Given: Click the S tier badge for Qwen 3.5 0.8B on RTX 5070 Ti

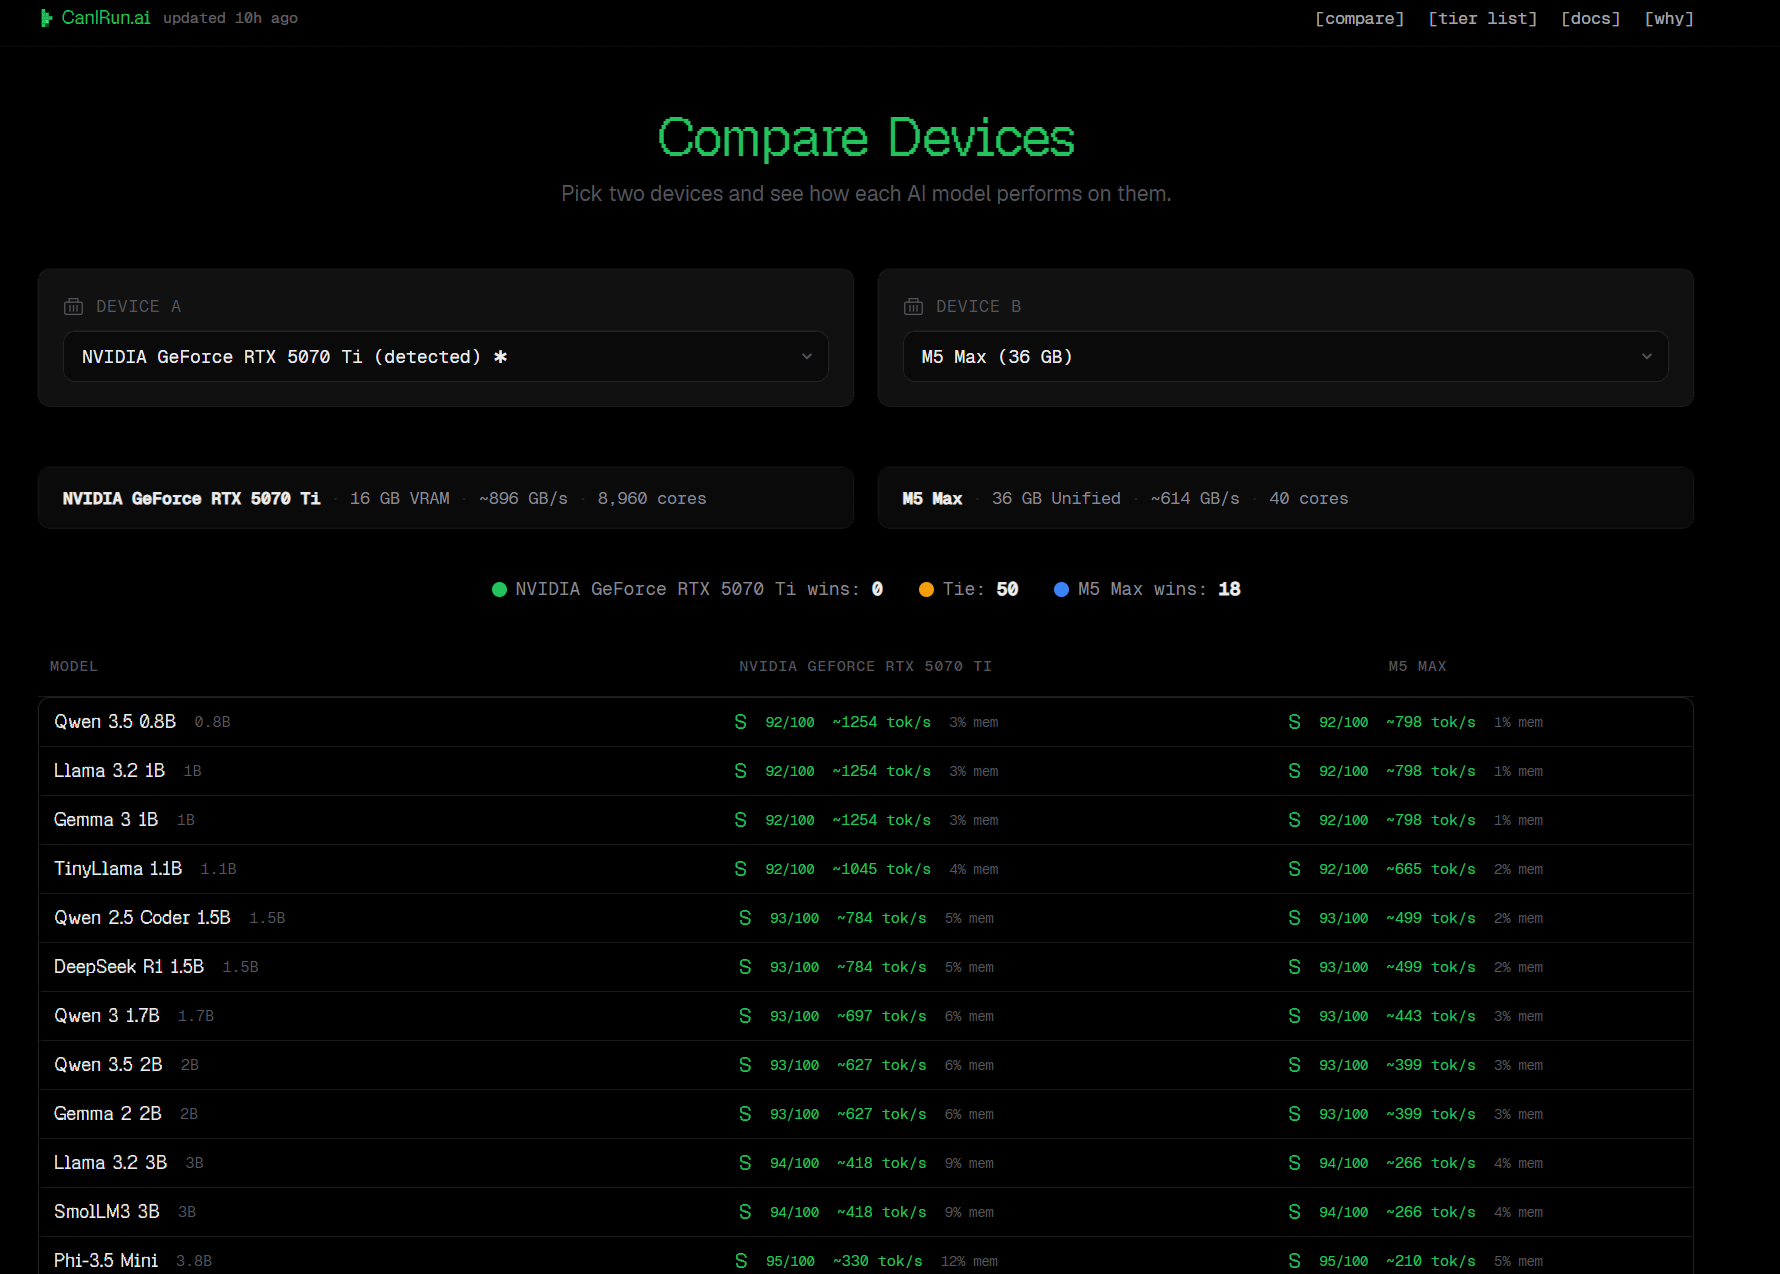Looking at the screenshot, I should pos(740,722).
